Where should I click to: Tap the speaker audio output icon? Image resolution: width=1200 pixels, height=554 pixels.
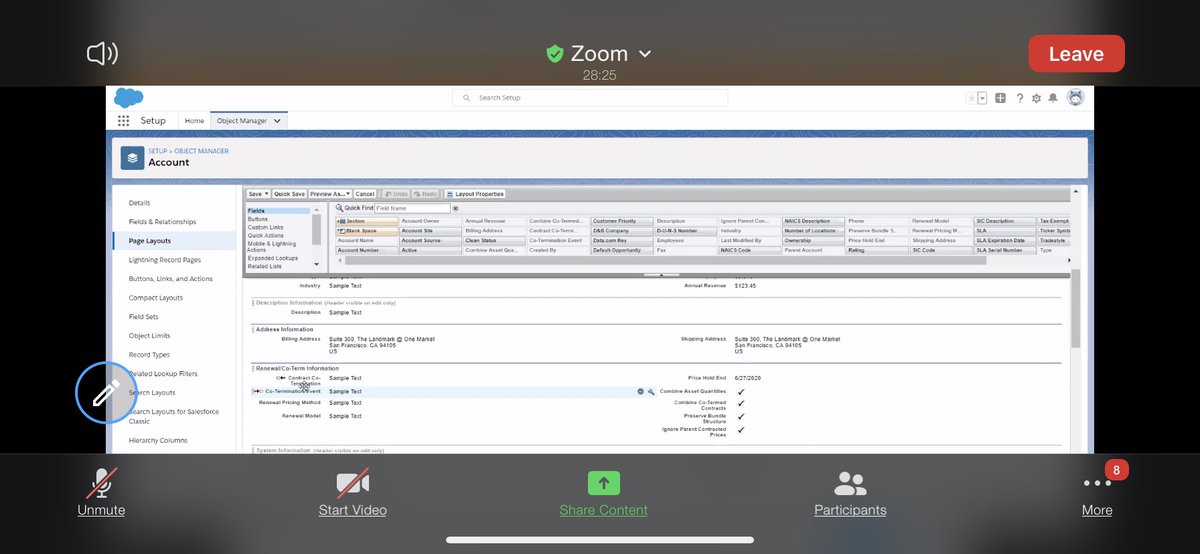[103, 53]
